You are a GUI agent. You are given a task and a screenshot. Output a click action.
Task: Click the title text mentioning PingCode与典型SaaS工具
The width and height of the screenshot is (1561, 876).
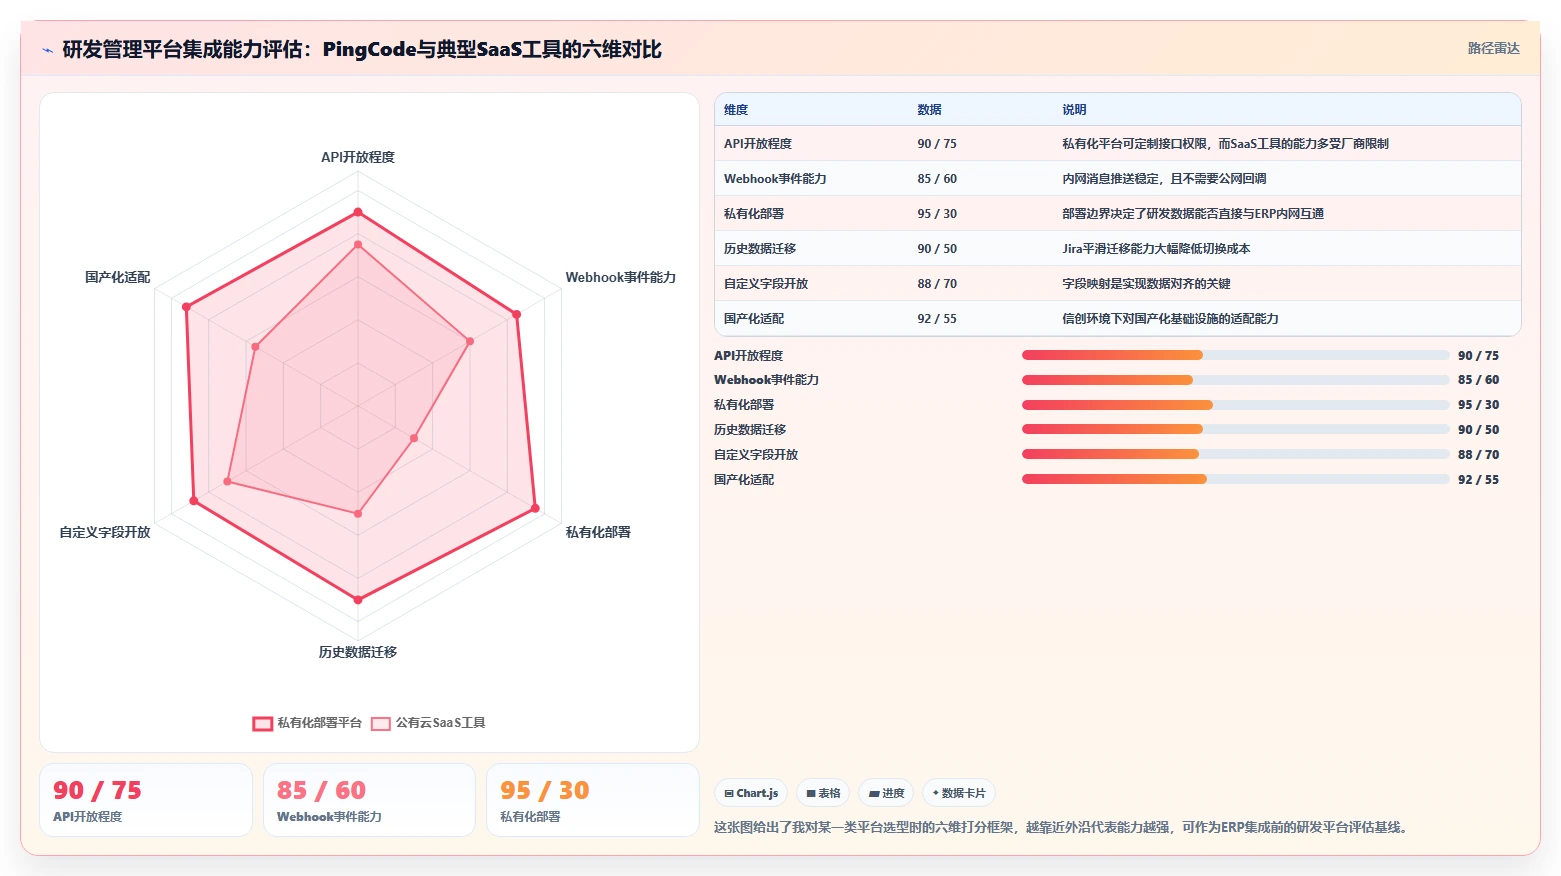[362, 49]
